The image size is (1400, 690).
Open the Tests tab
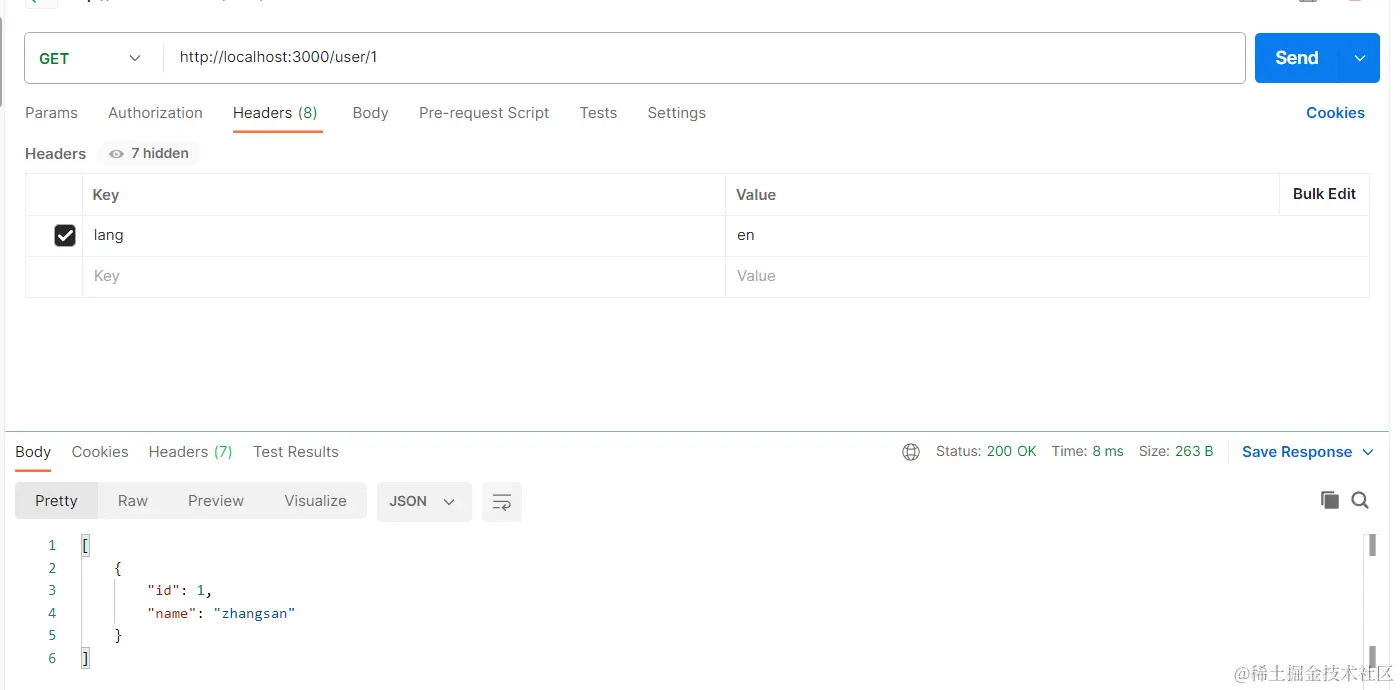598,113
